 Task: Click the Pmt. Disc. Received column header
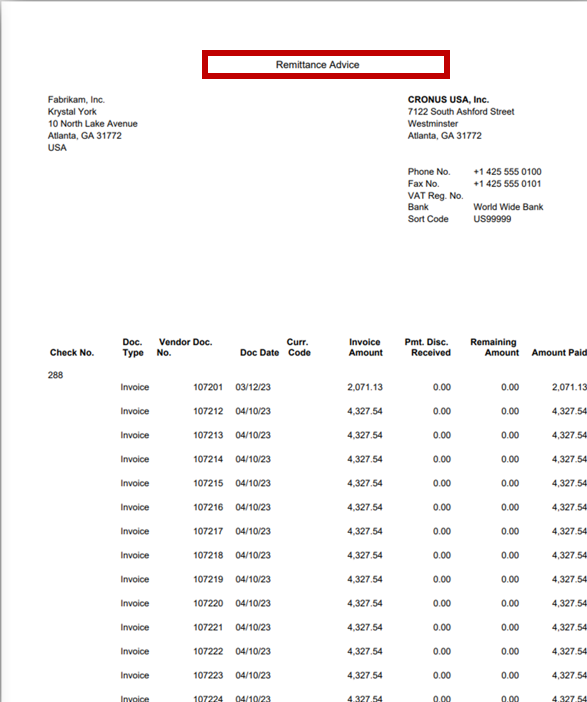tap(428, 347)
